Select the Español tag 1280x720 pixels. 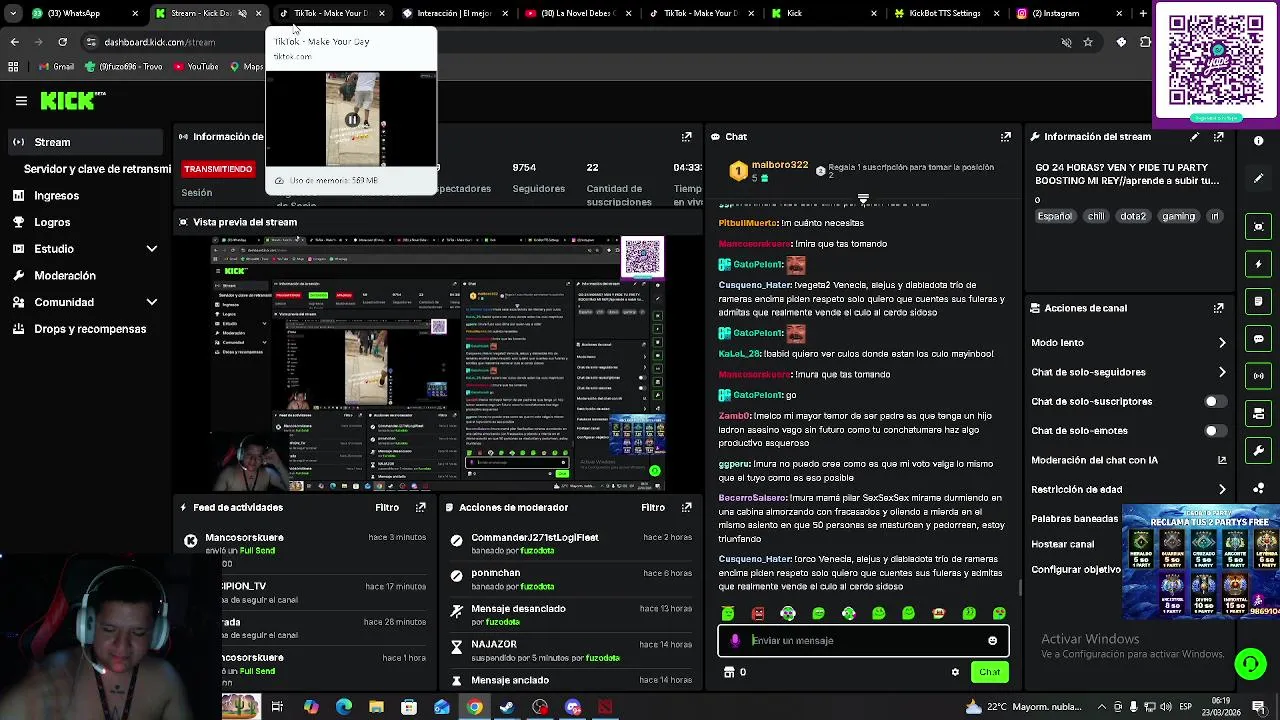coord(1054,217)
